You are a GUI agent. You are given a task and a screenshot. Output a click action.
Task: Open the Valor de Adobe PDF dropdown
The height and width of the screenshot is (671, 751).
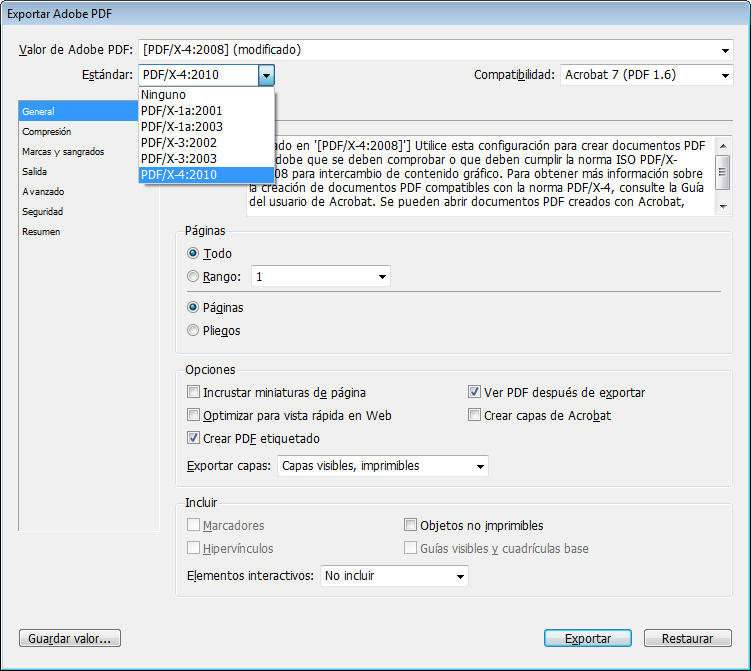tap(436, 50)
